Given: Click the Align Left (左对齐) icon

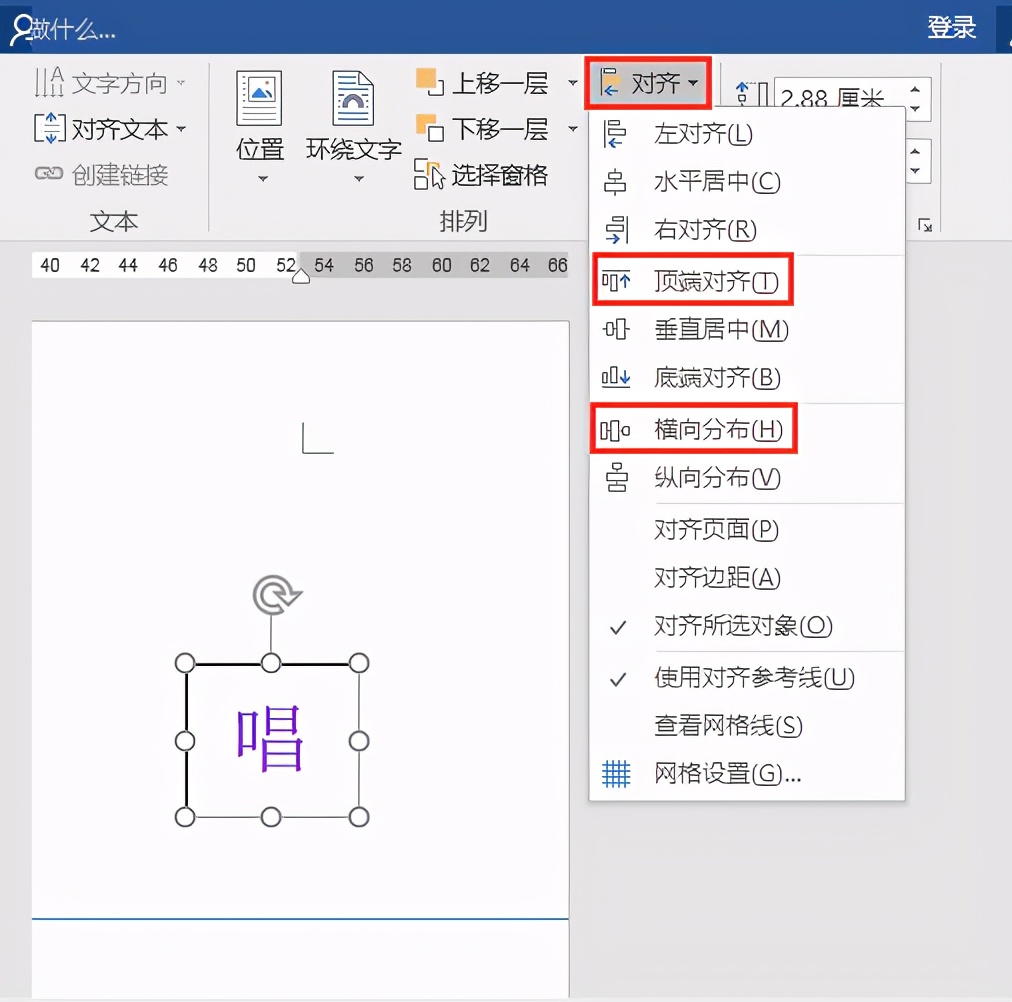Looking at the screenshot, I should point(614,134).
